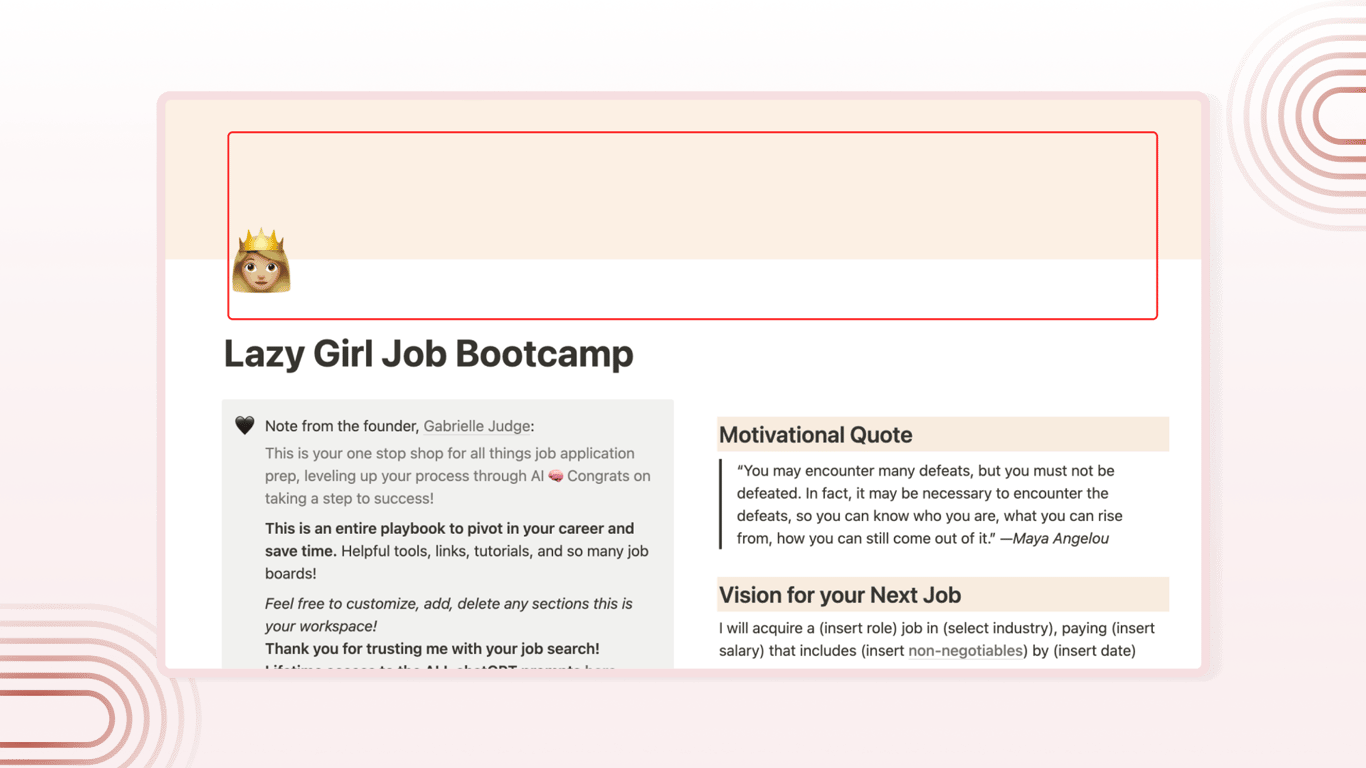1366x768 pixels.
Task: Click the 'This is your one stop shop' paragraph
Action: [458, 476]
